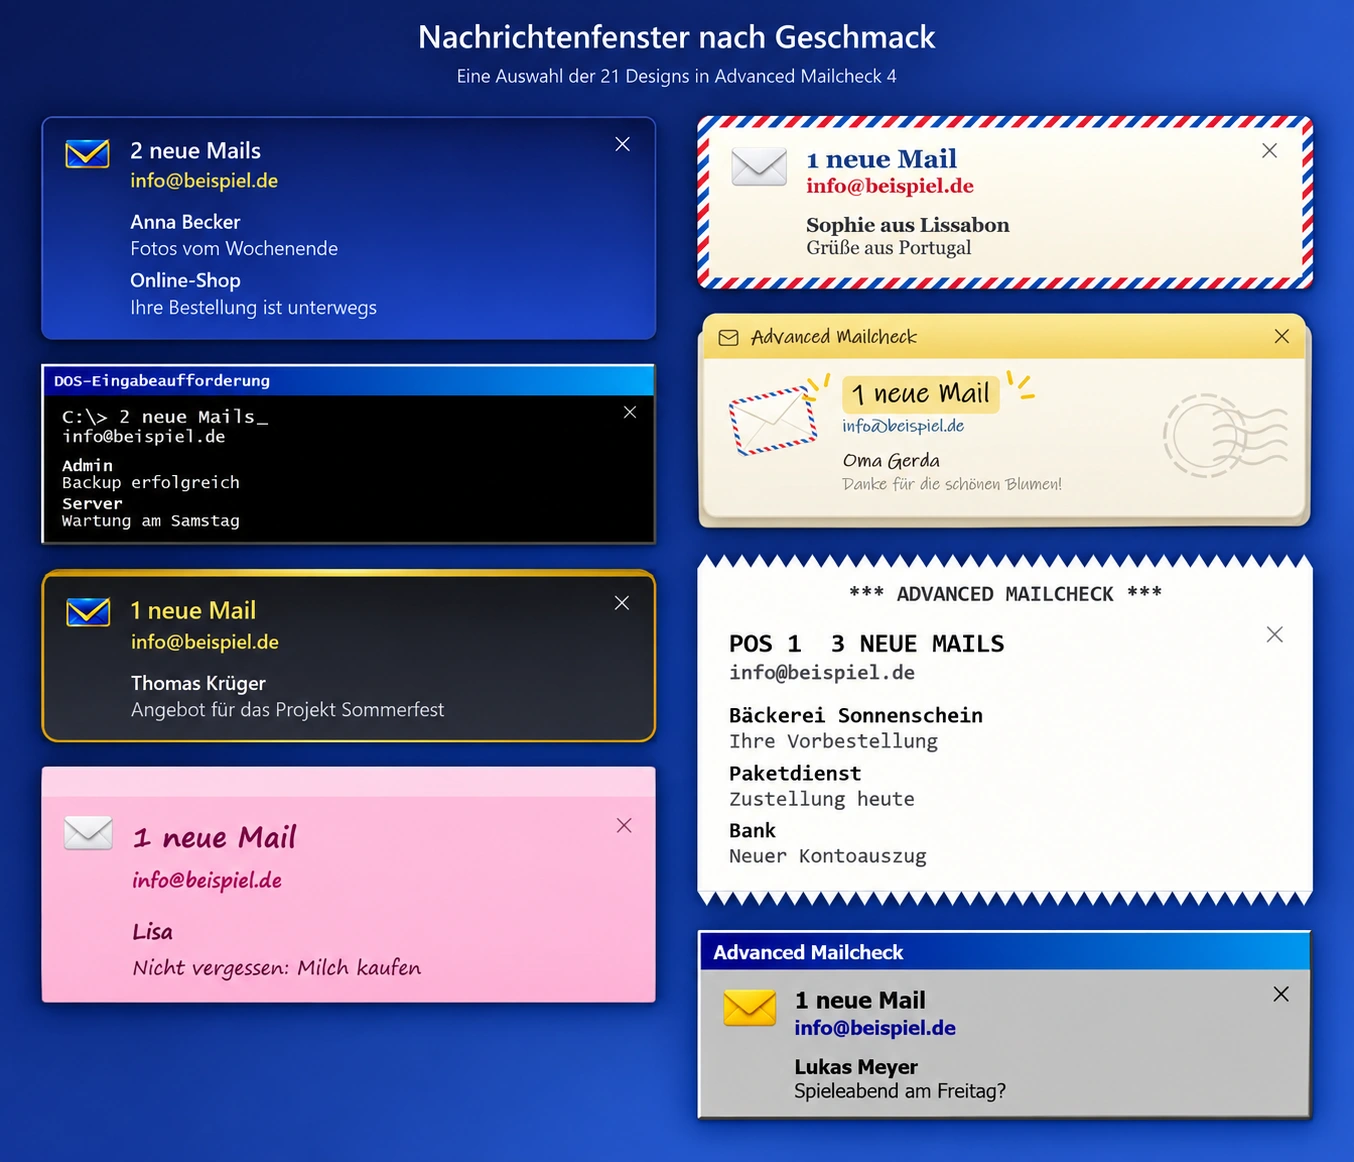Click info@beispiel.de on the POS 1 receipt
The width and height of the screenshot is (1354, 1162).
822,673
